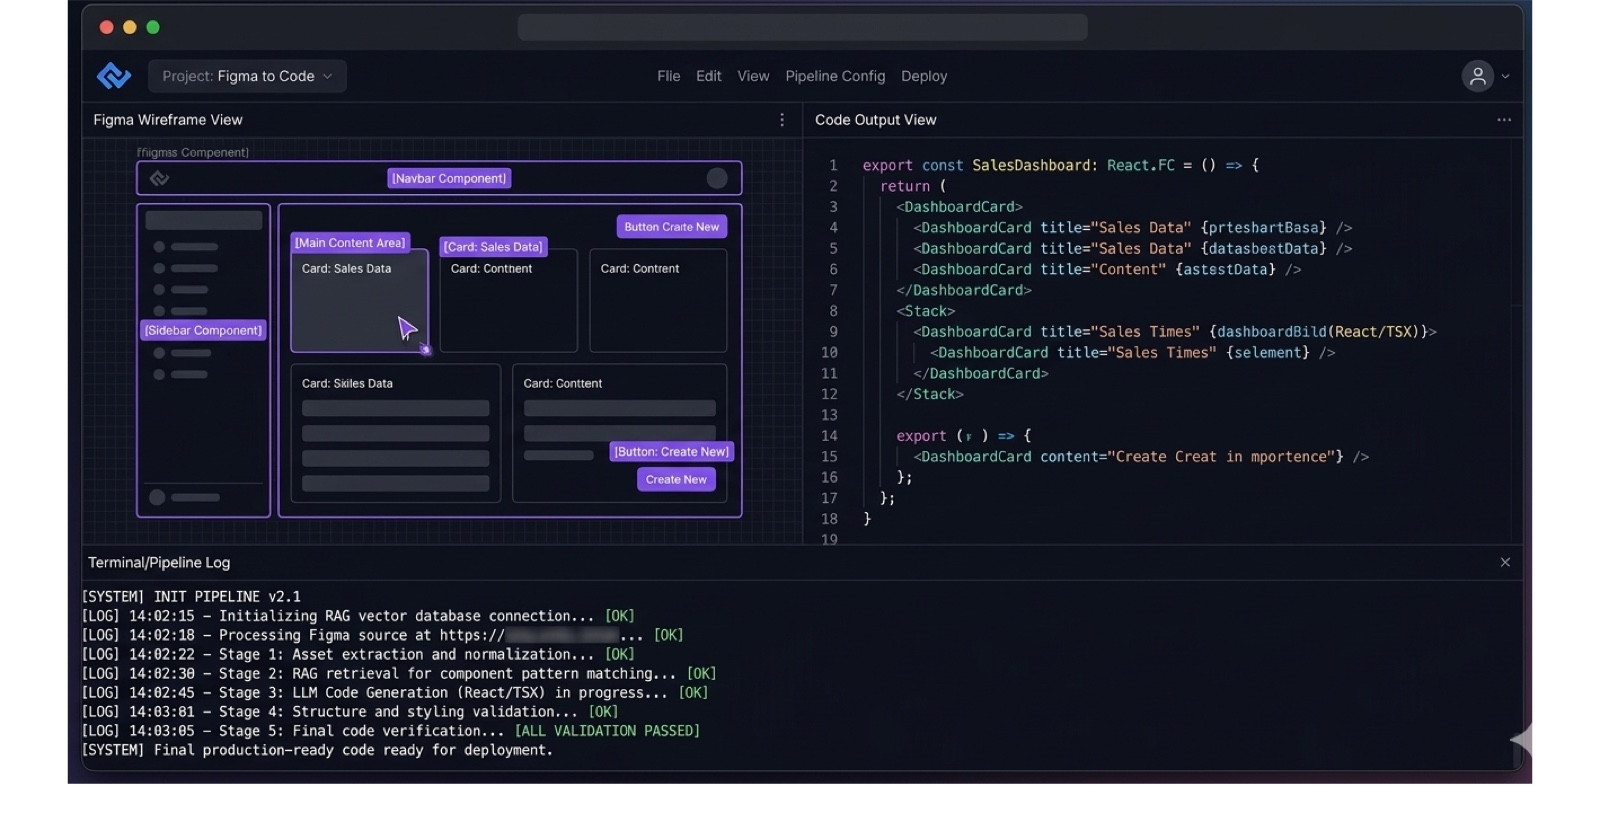Screen dimensions: 1600x830
Task: Click the blue app logo icon
Action: [113, 76]
